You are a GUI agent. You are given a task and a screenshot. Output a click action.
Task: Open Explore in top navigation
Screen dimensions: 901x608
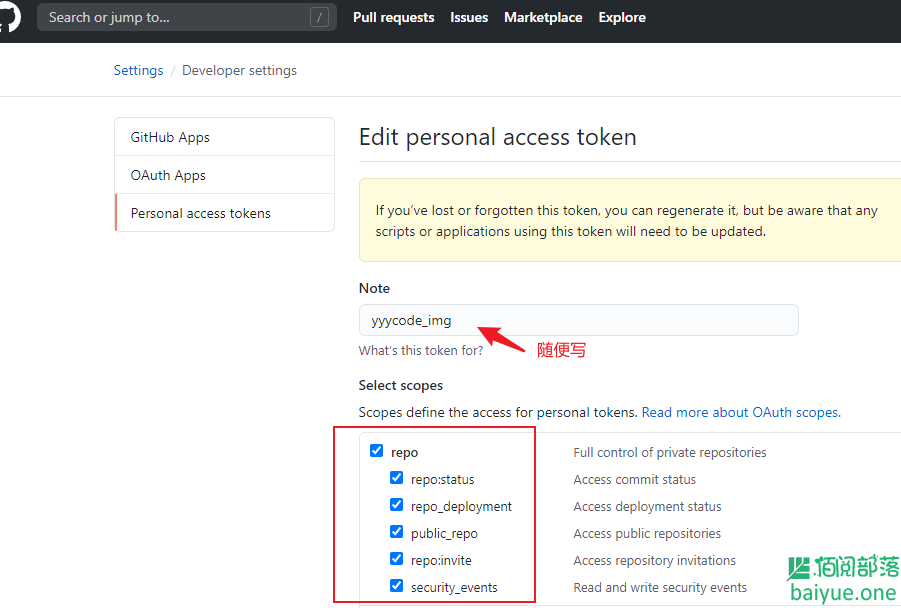point(622,17)
